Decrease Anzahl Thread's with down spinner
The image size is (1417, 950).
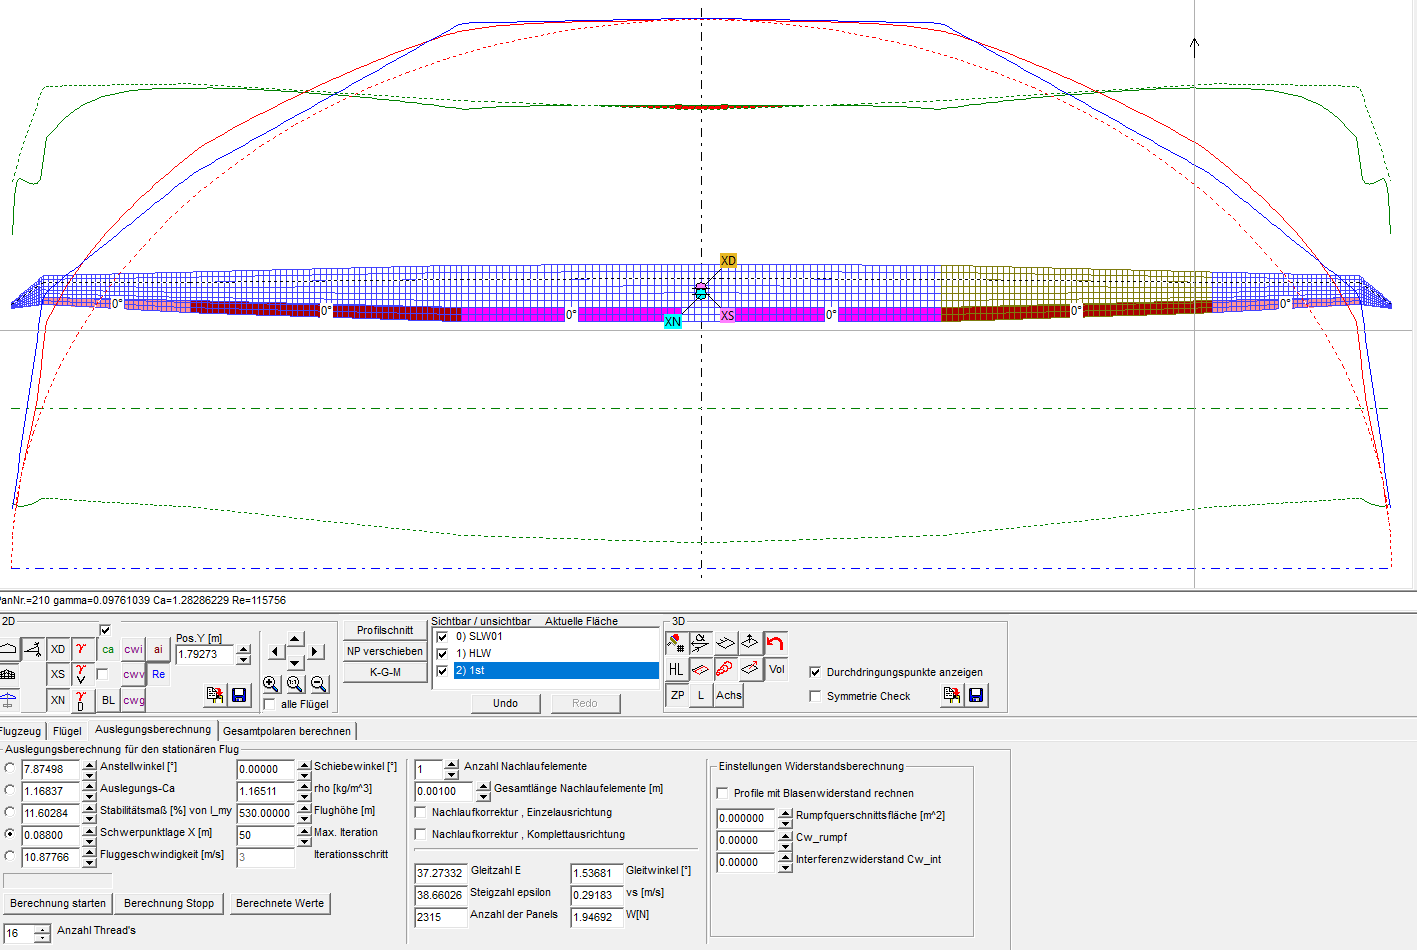coord(42,938)
